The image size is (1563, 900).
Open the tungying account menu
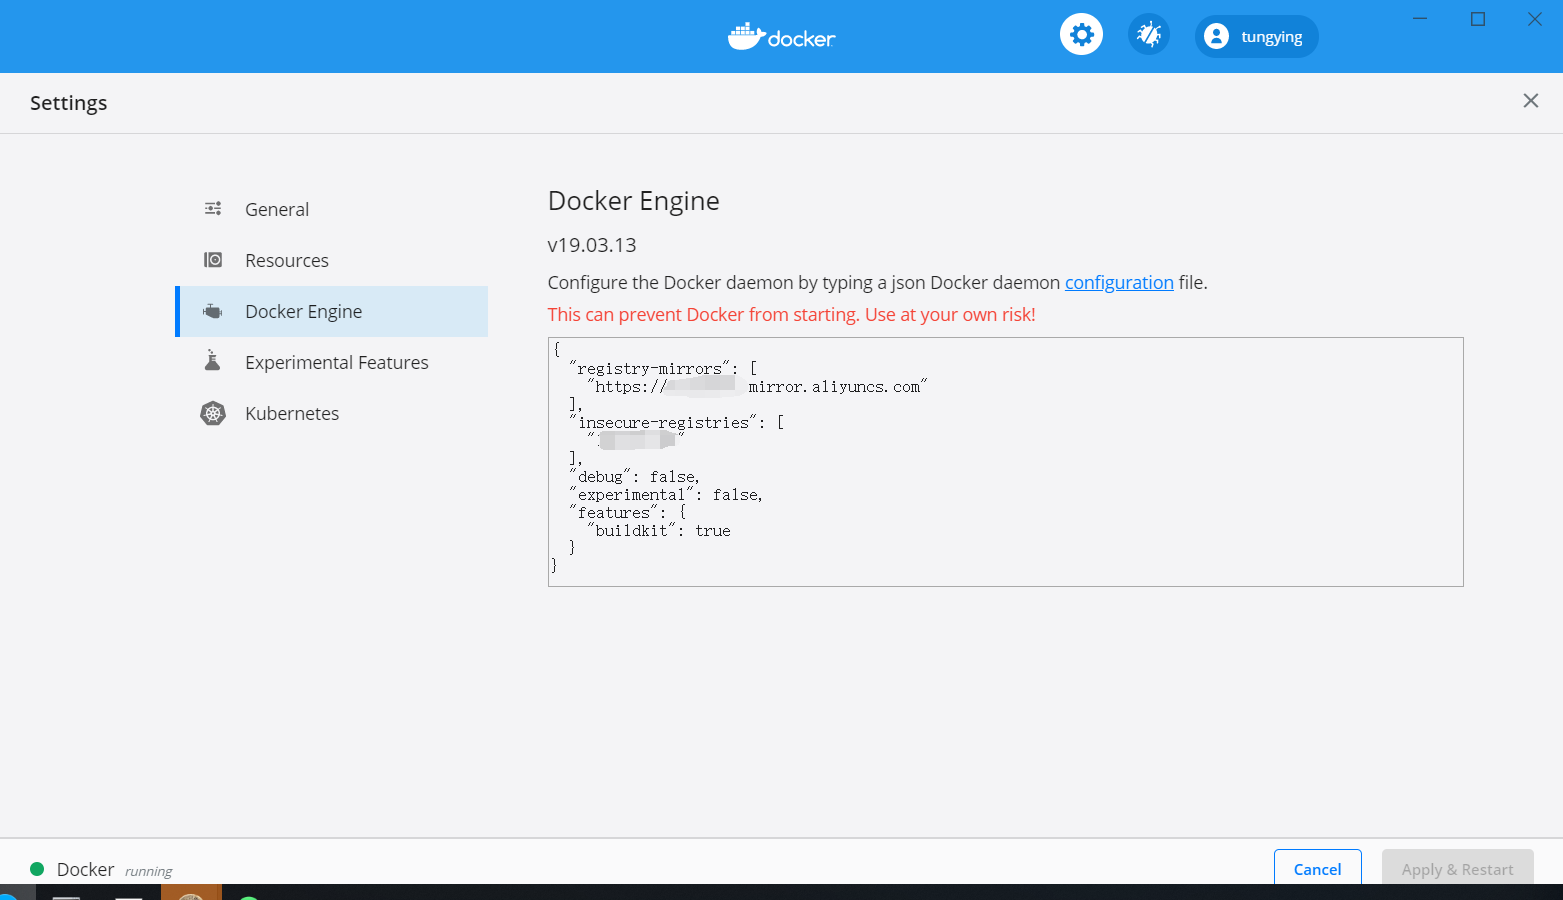(1257, 36)
